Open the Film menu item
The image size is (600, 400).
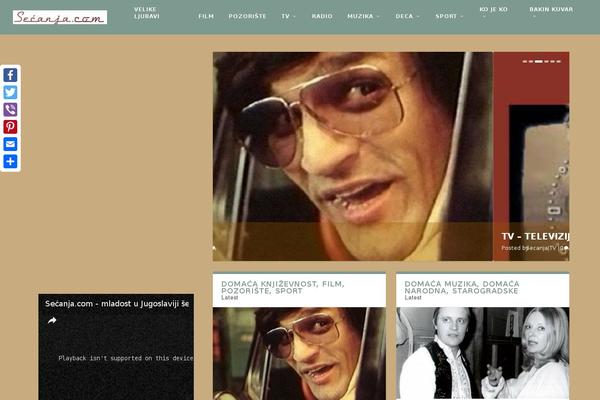(206, 16)
